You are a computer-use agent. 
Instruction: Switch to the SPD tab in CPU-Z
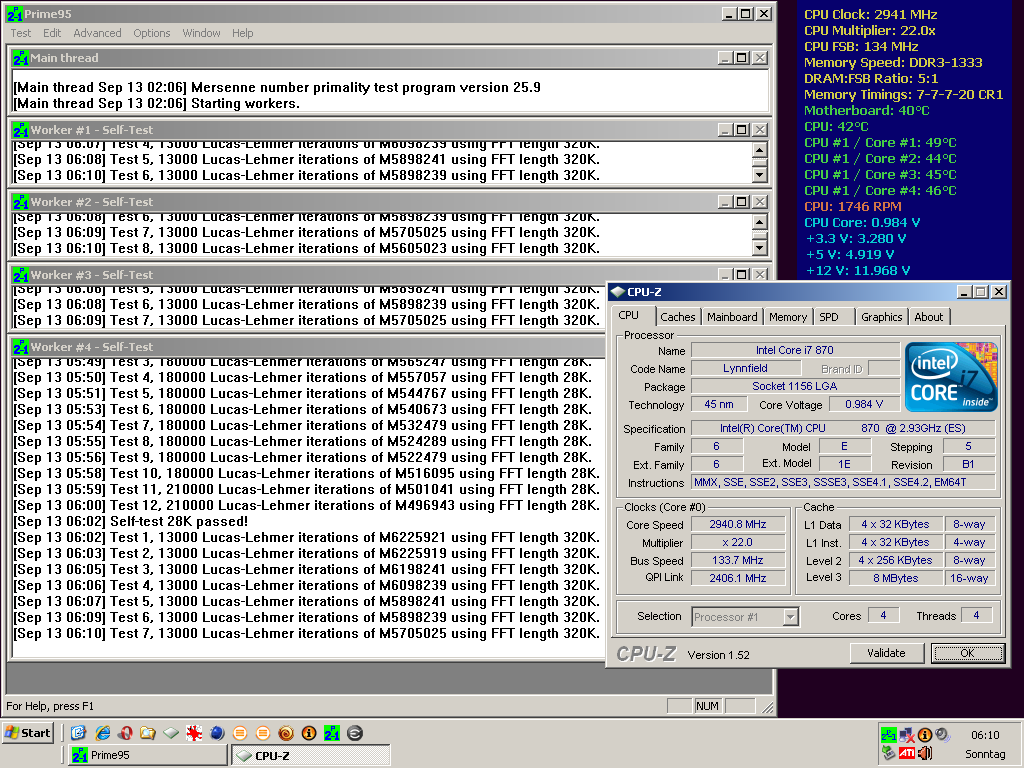829,317
